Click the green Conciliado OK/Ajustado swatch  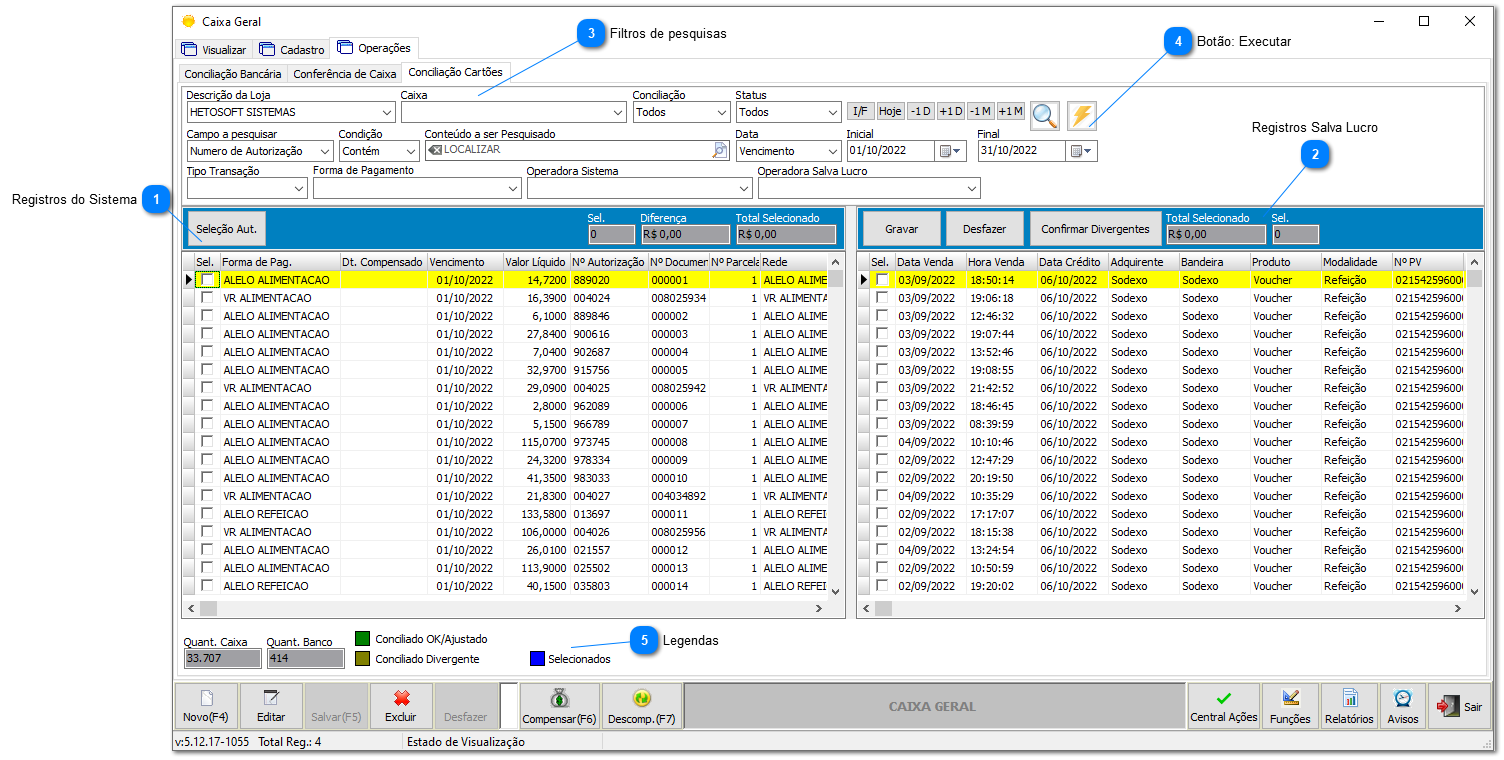[363, 639]
